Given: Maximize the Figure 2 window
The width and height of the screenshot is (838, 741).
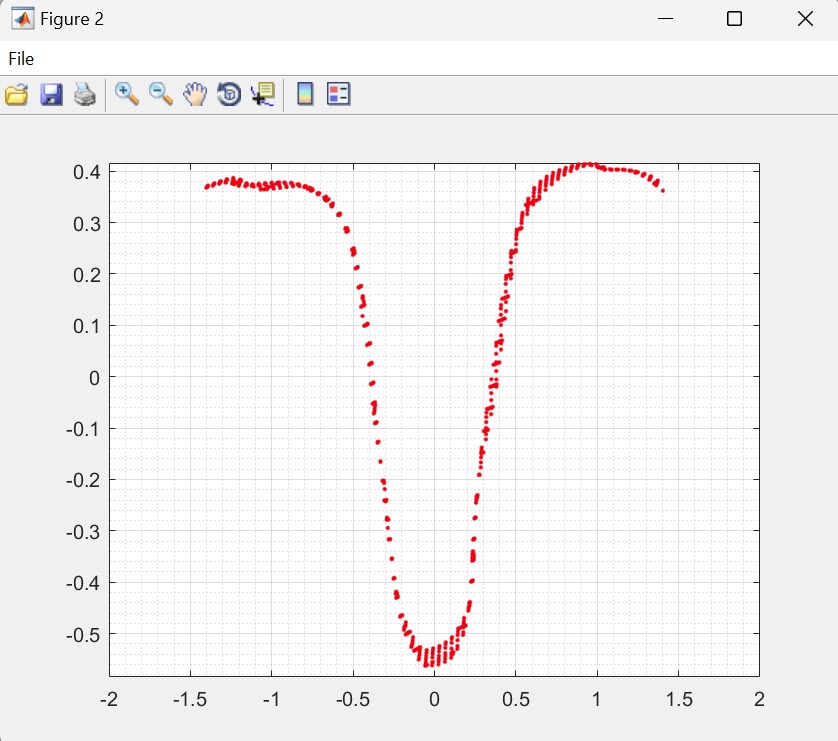Looking at the screenshot, I should click(x=734, y=19).
